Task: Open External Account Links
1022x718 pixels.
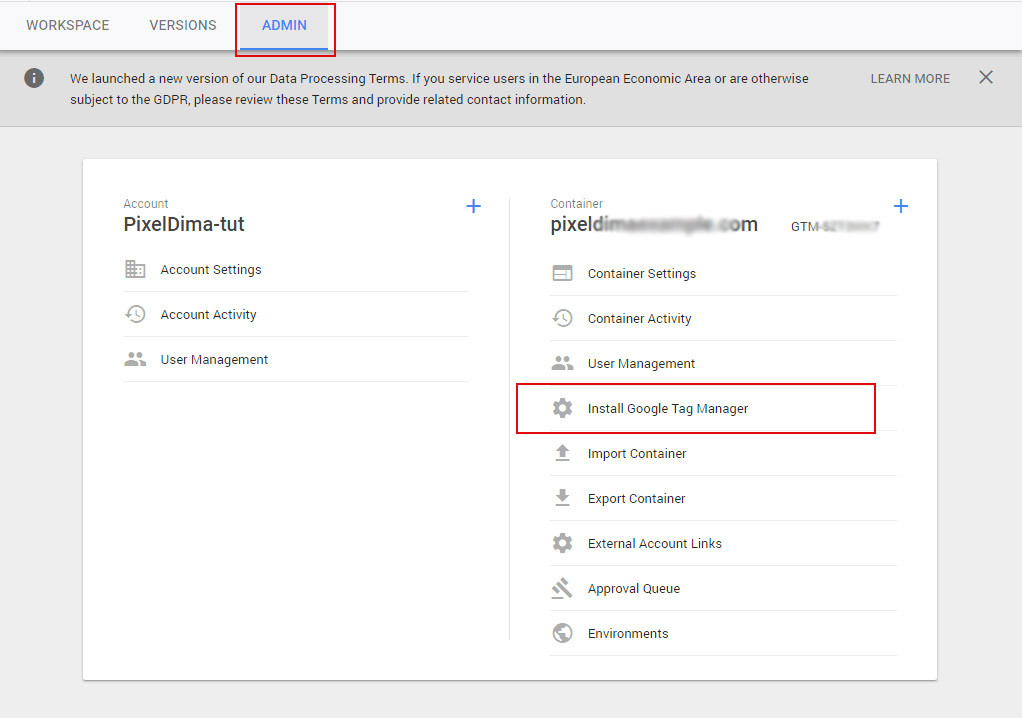Action: (654, 543)
